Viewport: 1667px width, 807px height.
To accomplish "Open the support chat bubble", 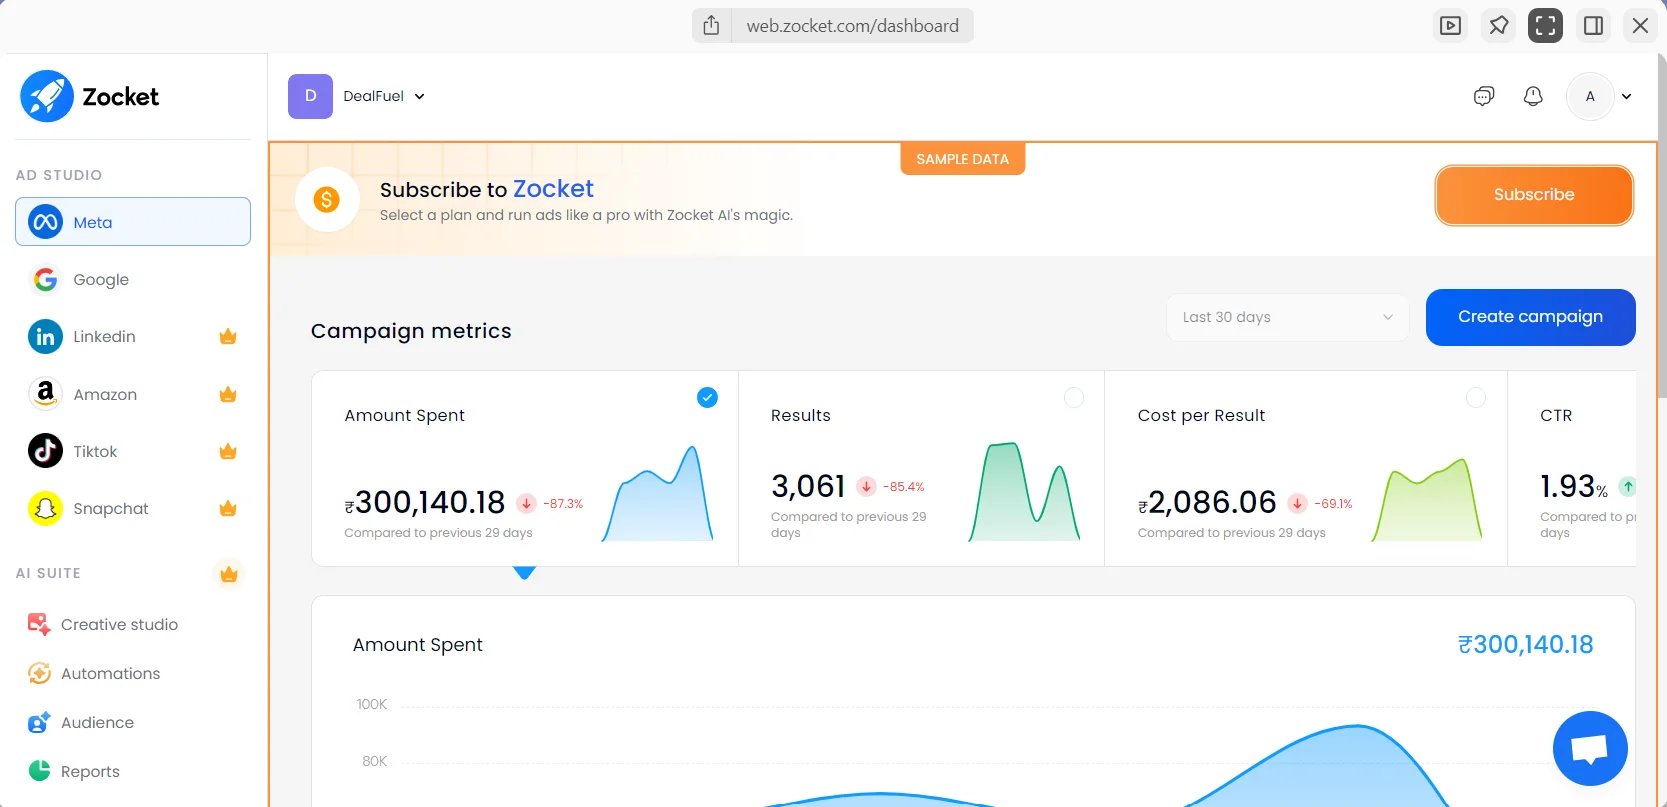I will click(x=1590, y=748).
